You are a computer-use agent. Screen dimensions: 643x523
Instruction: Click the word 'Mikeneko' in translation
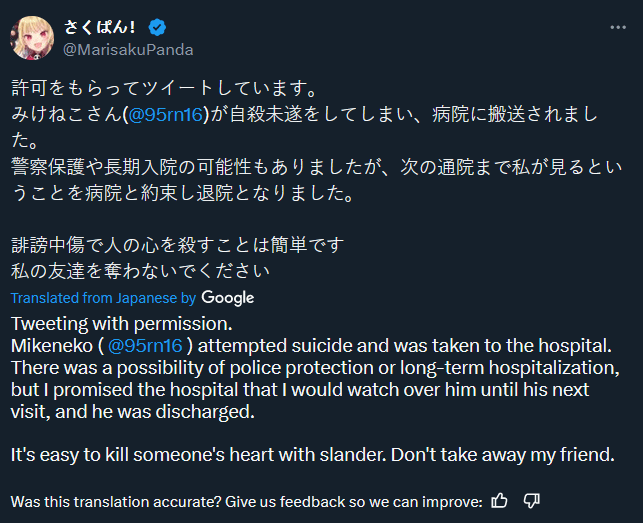tap(52, 345)
